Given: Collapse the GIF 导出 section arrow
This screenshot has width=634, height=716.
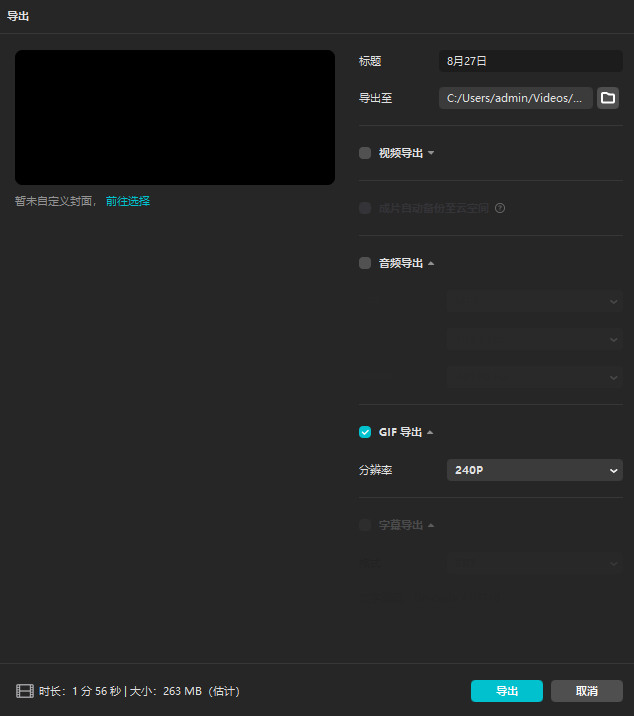Looking at the screenshot, I should click(x=430, y=432).
